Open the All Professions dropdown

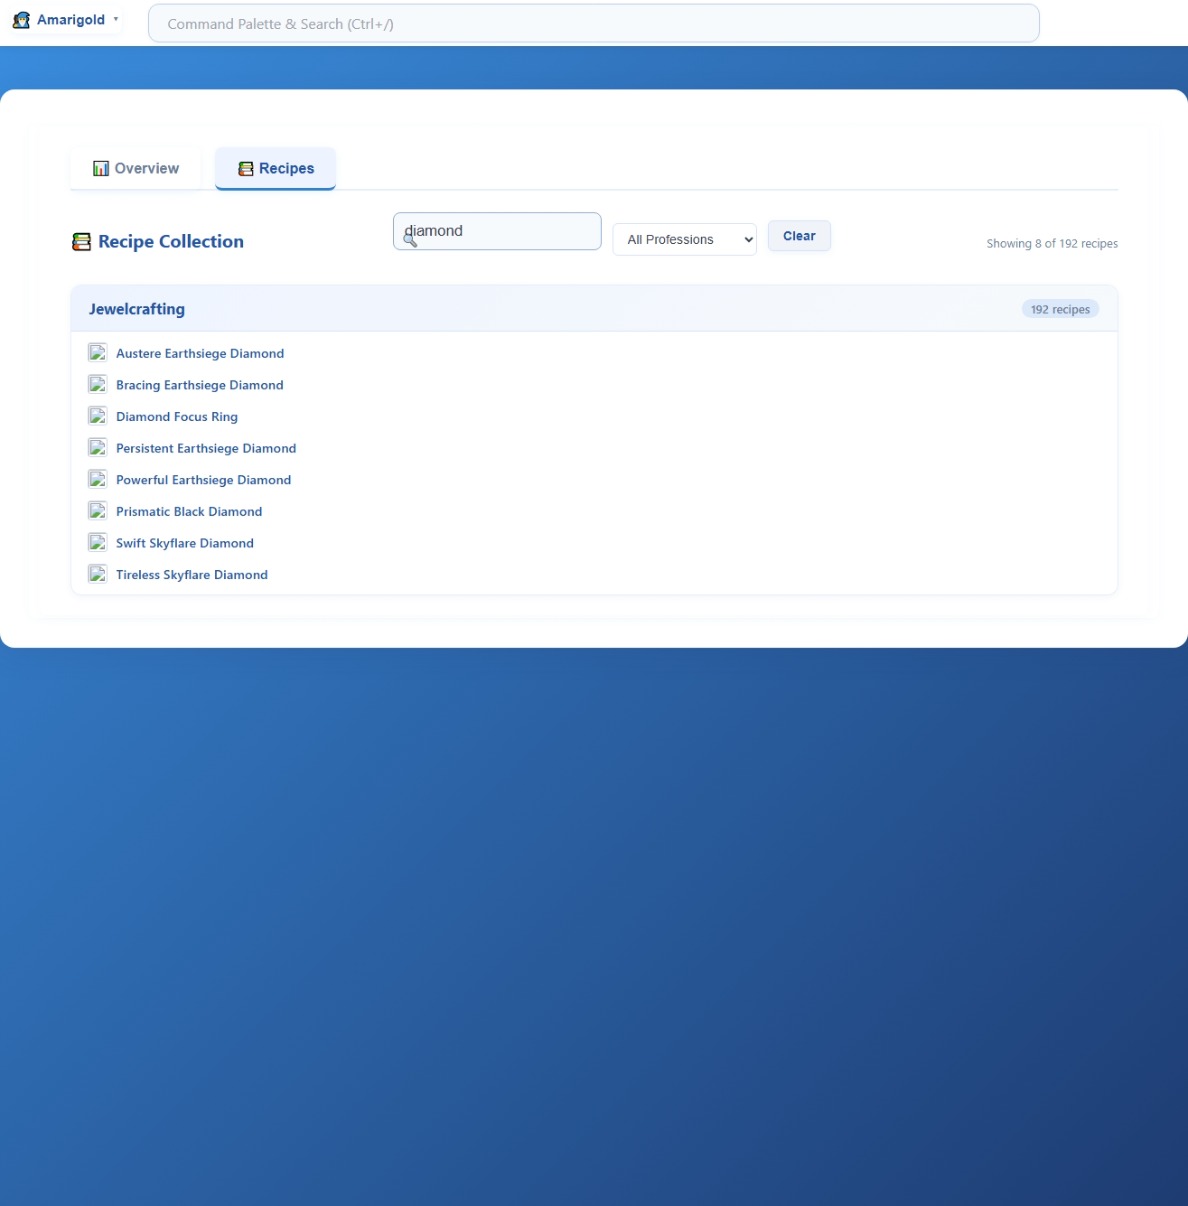coord(684,240)
